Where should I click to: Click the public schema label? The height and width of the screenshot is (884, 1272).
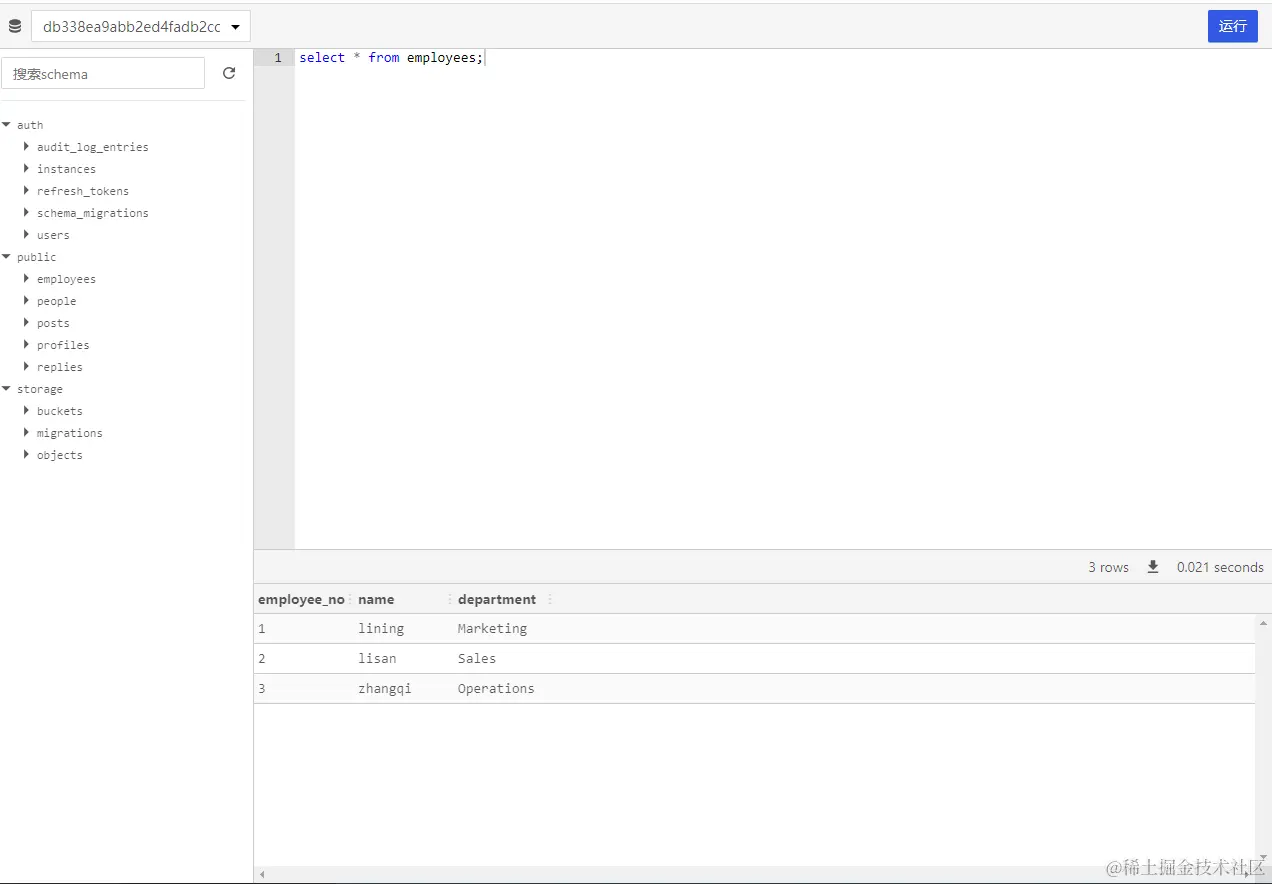point(37,257)
